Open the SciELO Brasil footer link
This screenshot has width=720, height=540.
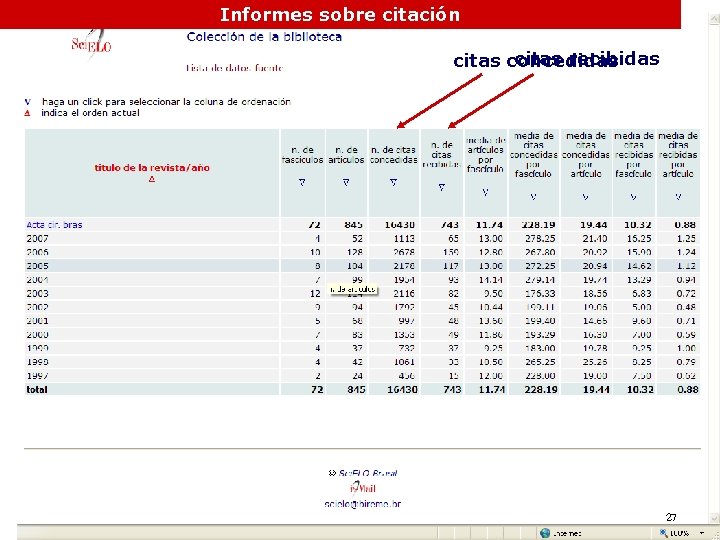coord(368,473)
